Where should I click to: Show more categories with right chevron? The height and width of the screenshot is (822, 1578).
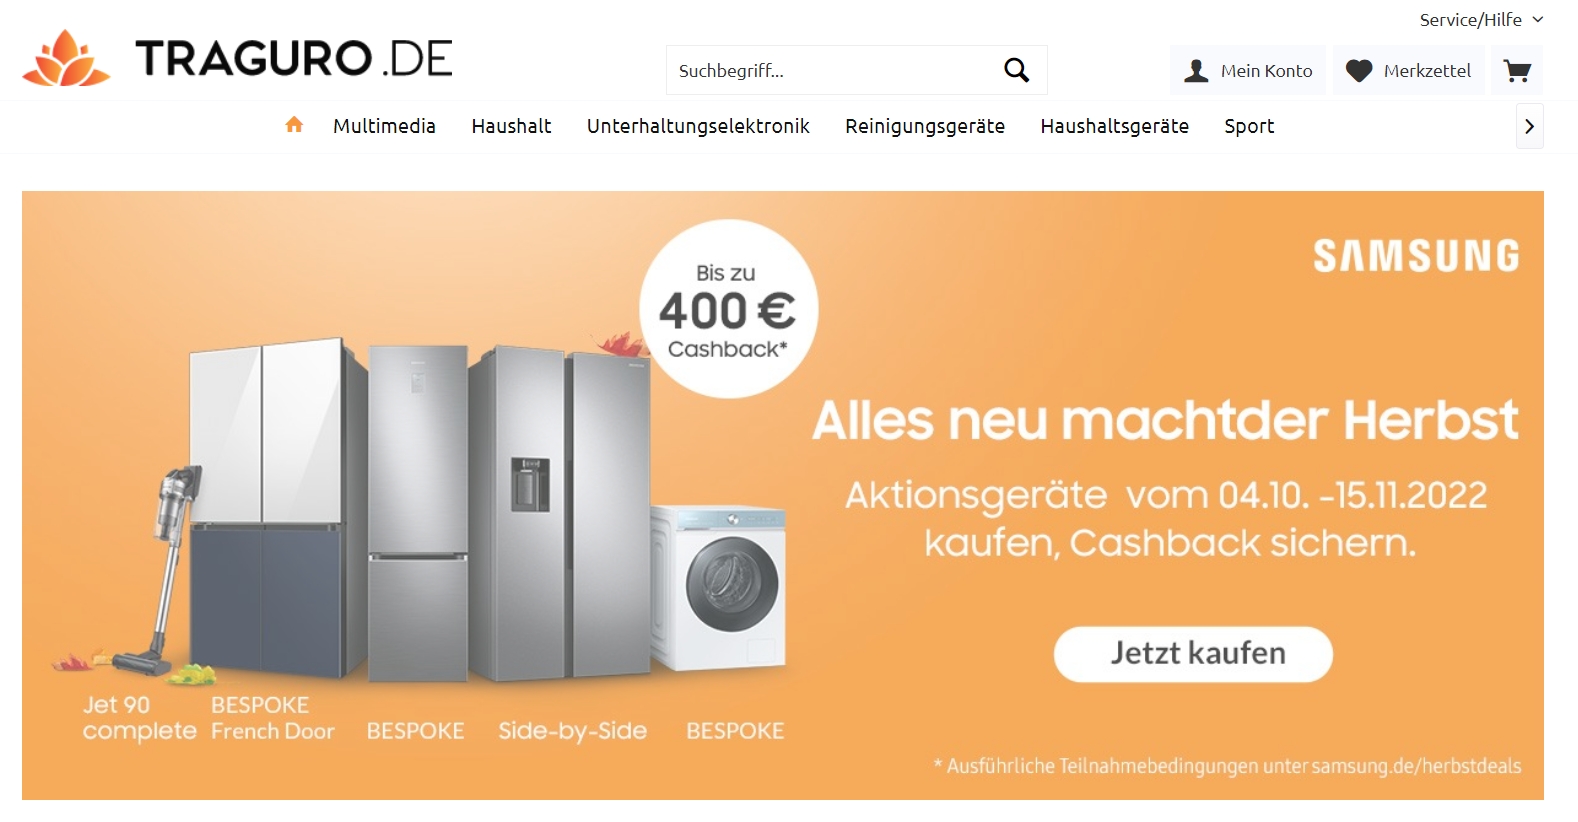[1529, 126]
